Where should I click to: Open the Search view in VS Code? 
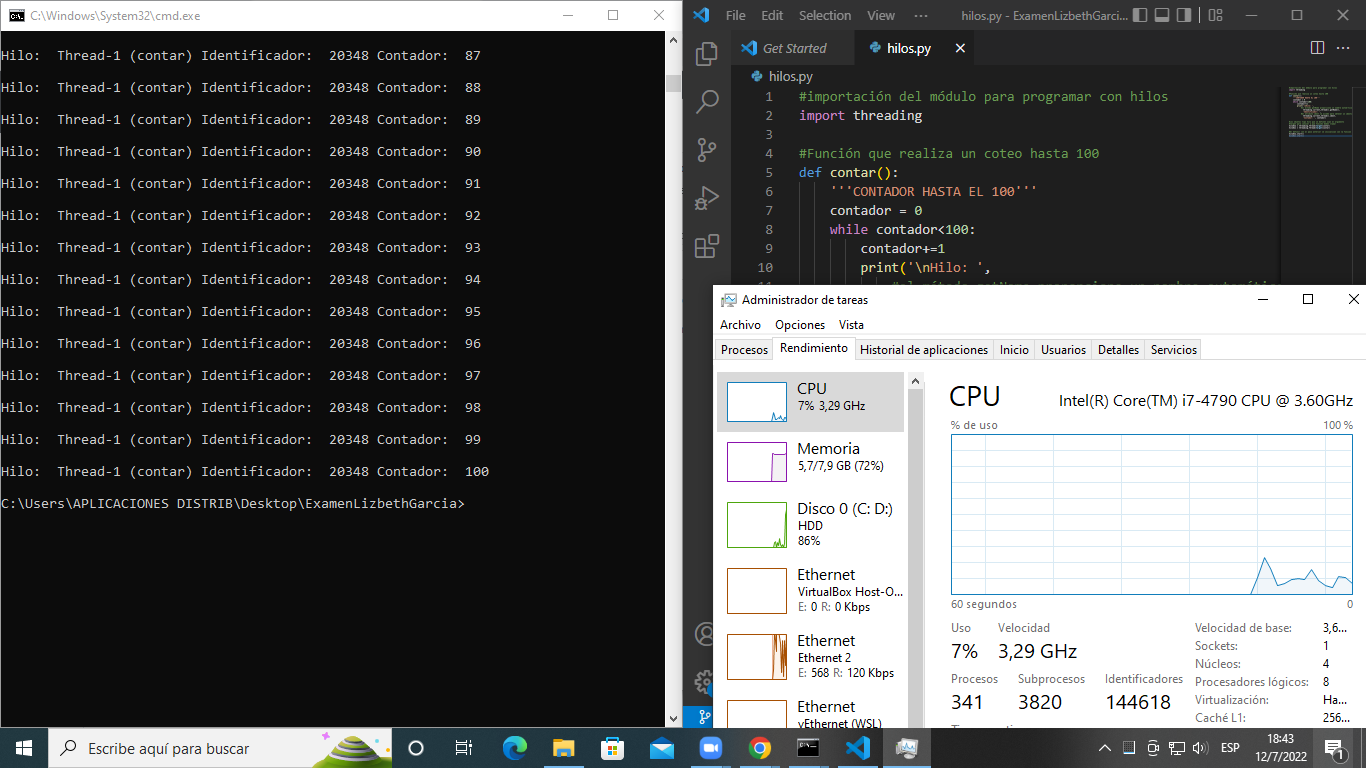707,101
